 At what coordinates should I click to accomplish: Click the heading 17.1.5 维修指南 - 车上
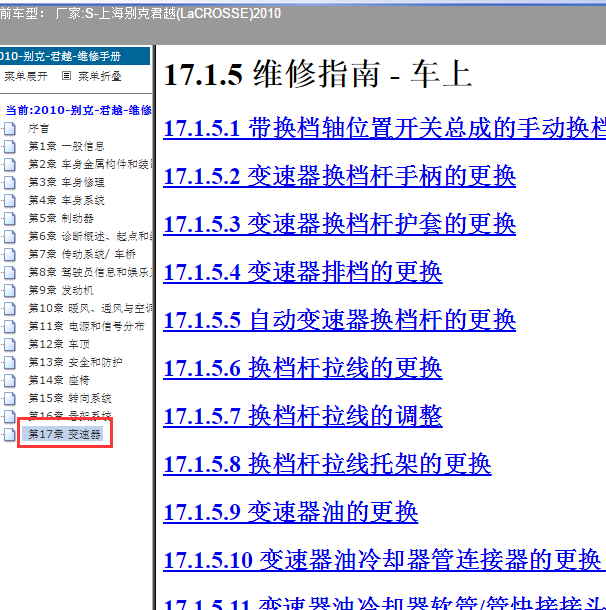tap(318, 74)
